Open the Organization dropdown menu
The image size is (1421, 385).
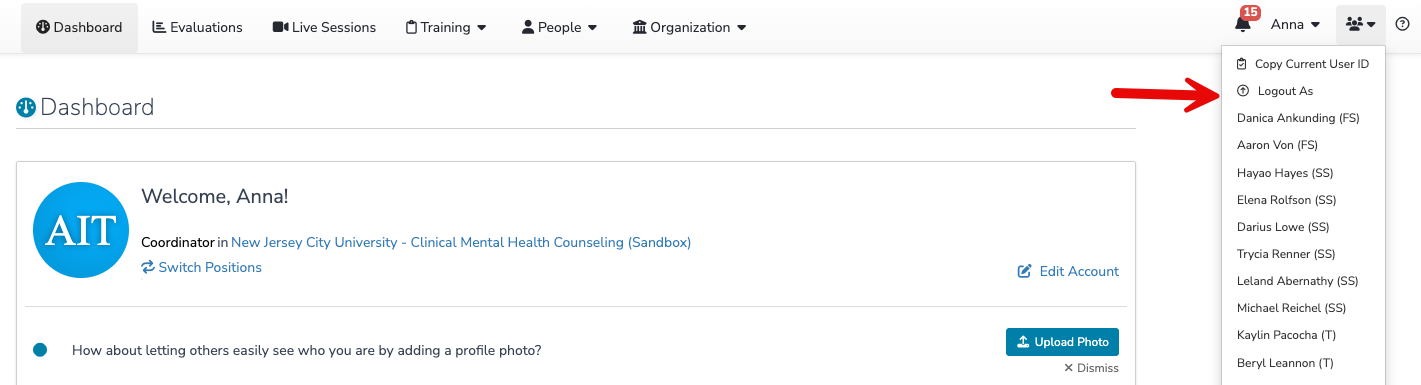pos(690,27)
